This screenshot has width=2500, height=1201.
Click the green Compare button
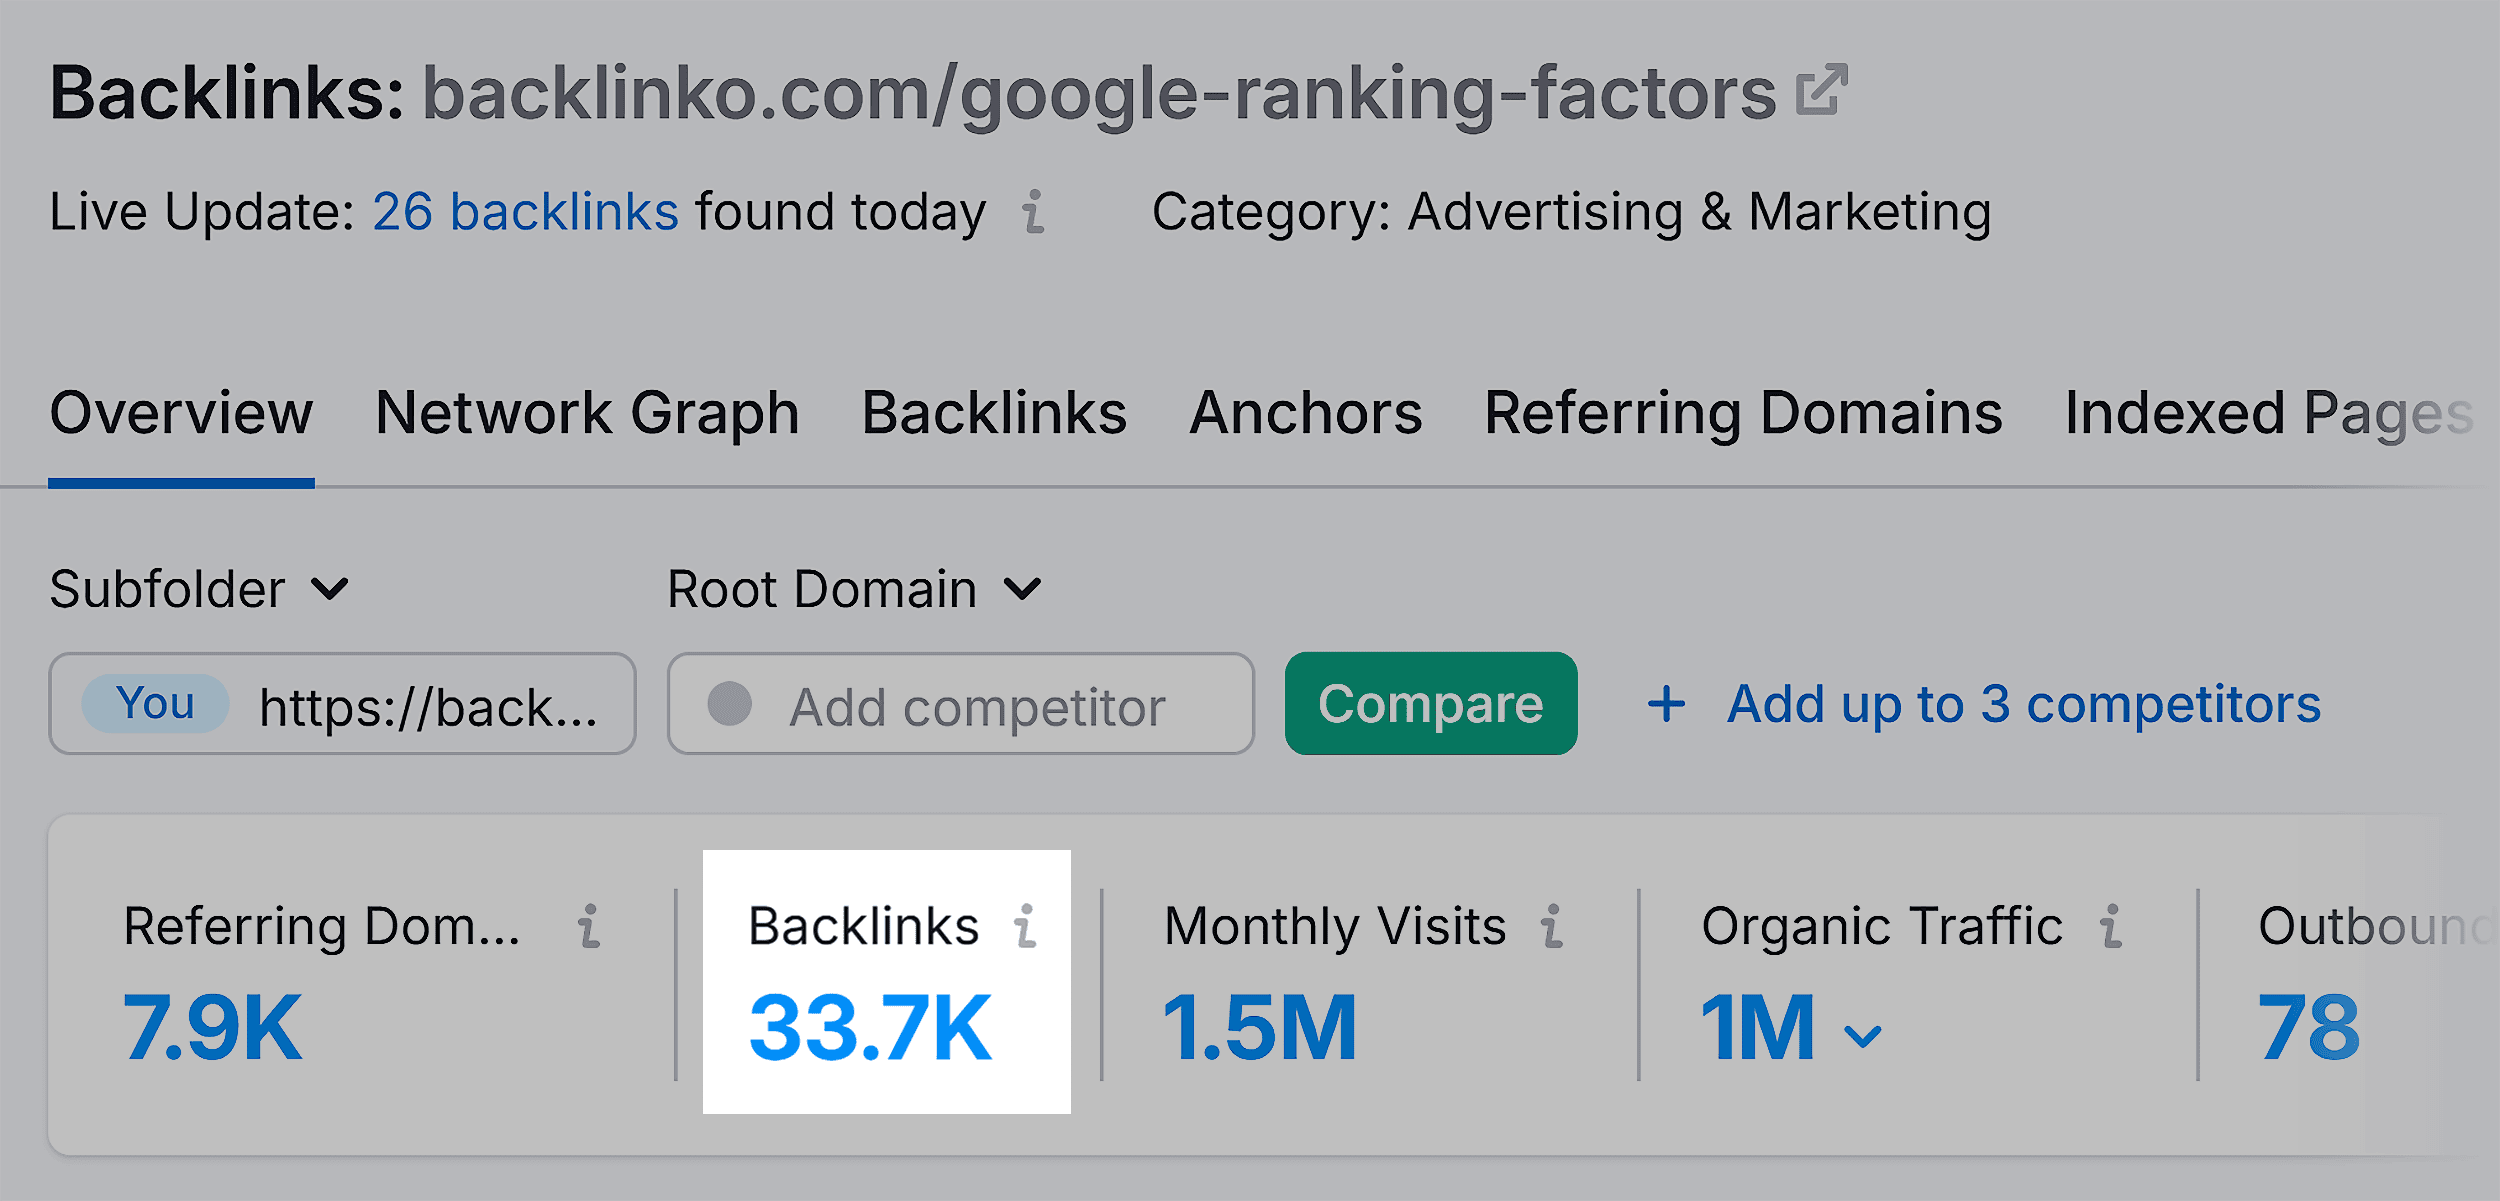coord(1430,704)
